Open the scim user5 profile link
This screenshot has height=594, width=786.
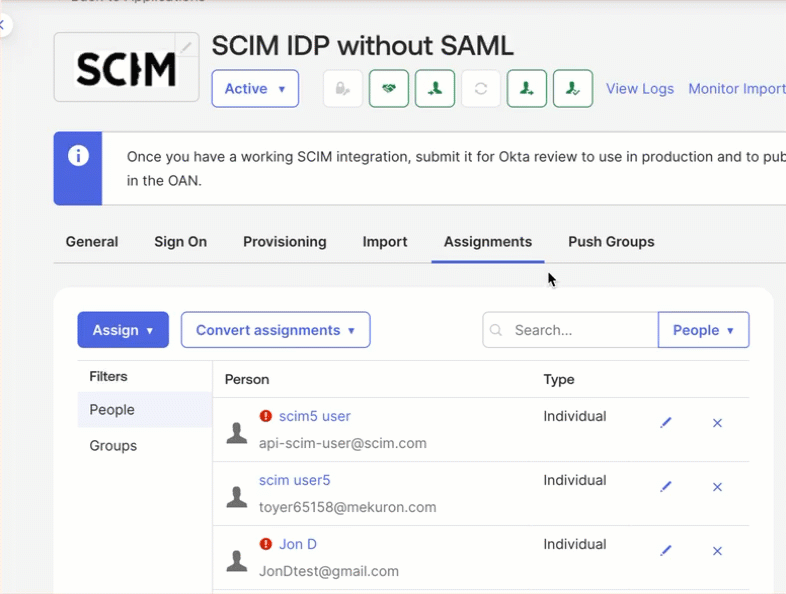[295, 480]
